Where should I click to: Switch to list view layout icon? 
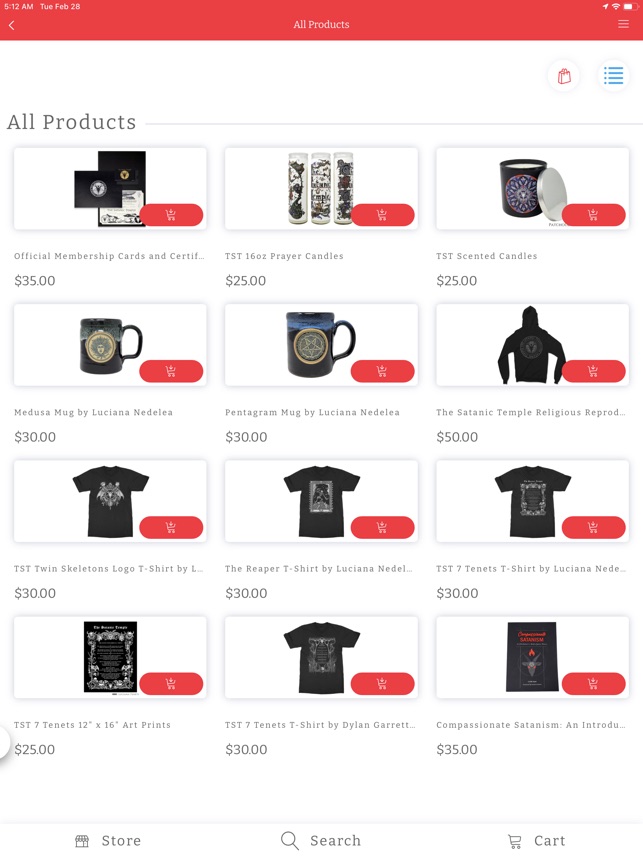(x=613, y=76)
